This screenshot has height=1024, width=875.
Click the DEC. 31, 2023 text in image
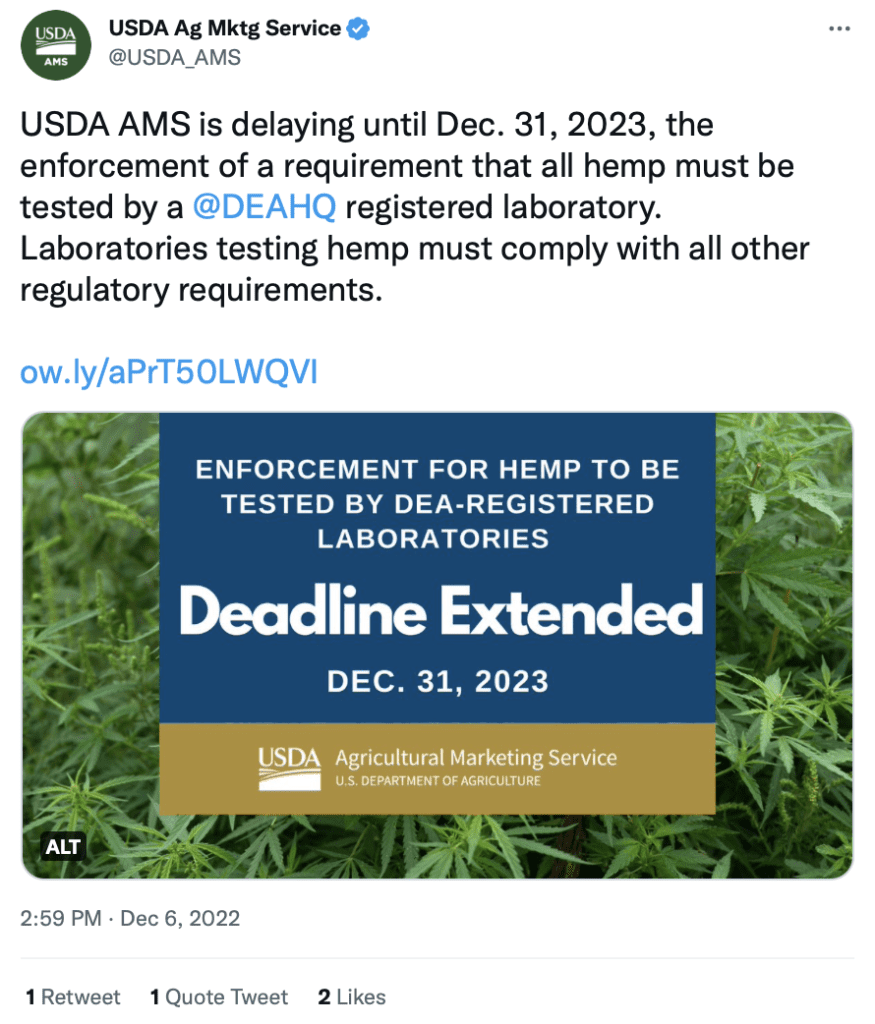437,680
